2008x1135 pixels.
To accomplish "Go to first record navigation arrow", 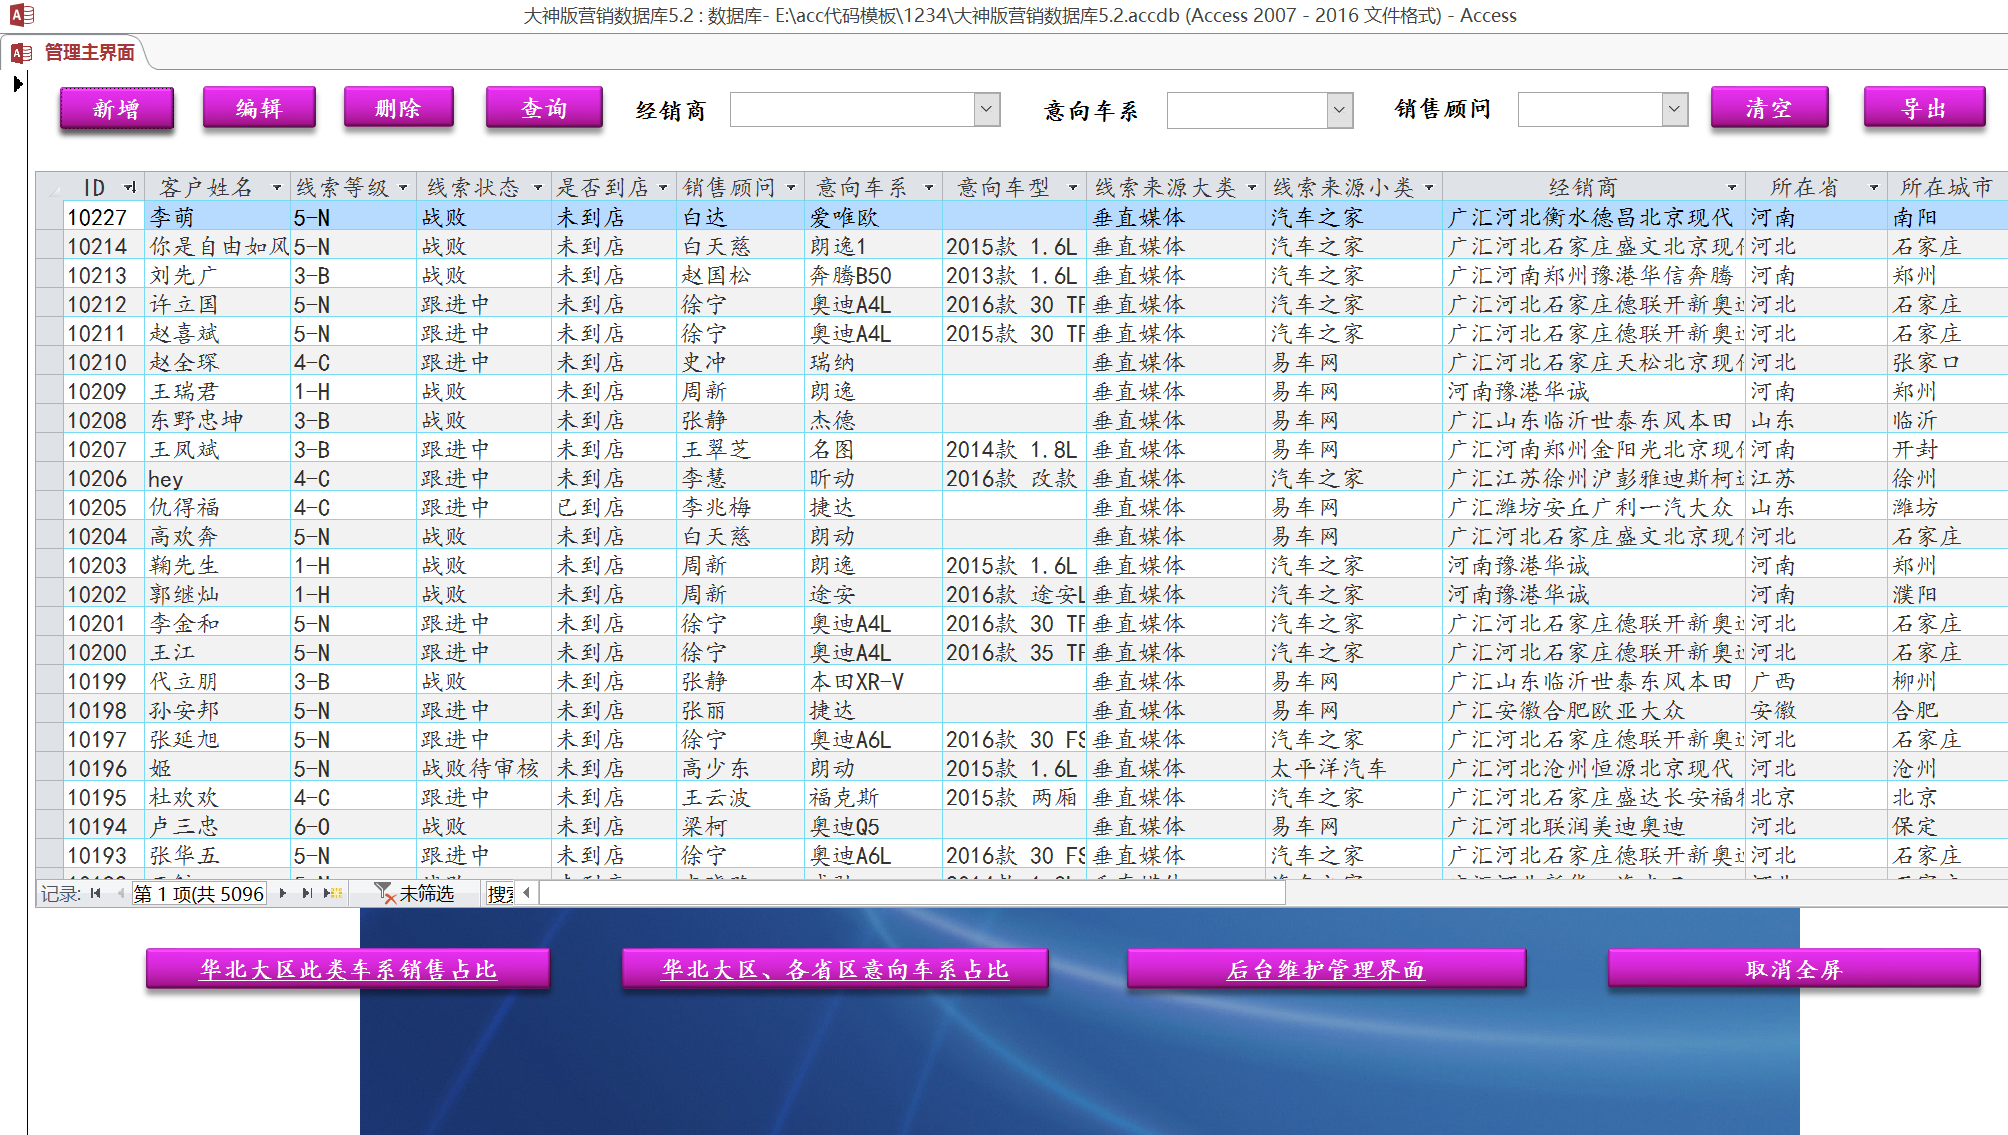I will (95, 893).
